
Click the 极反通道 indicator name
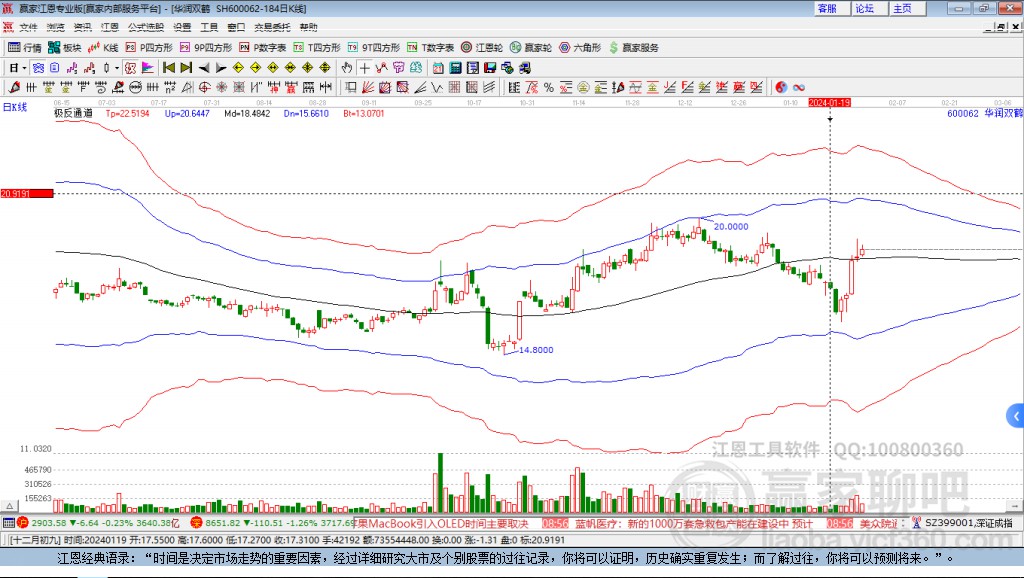73,113
